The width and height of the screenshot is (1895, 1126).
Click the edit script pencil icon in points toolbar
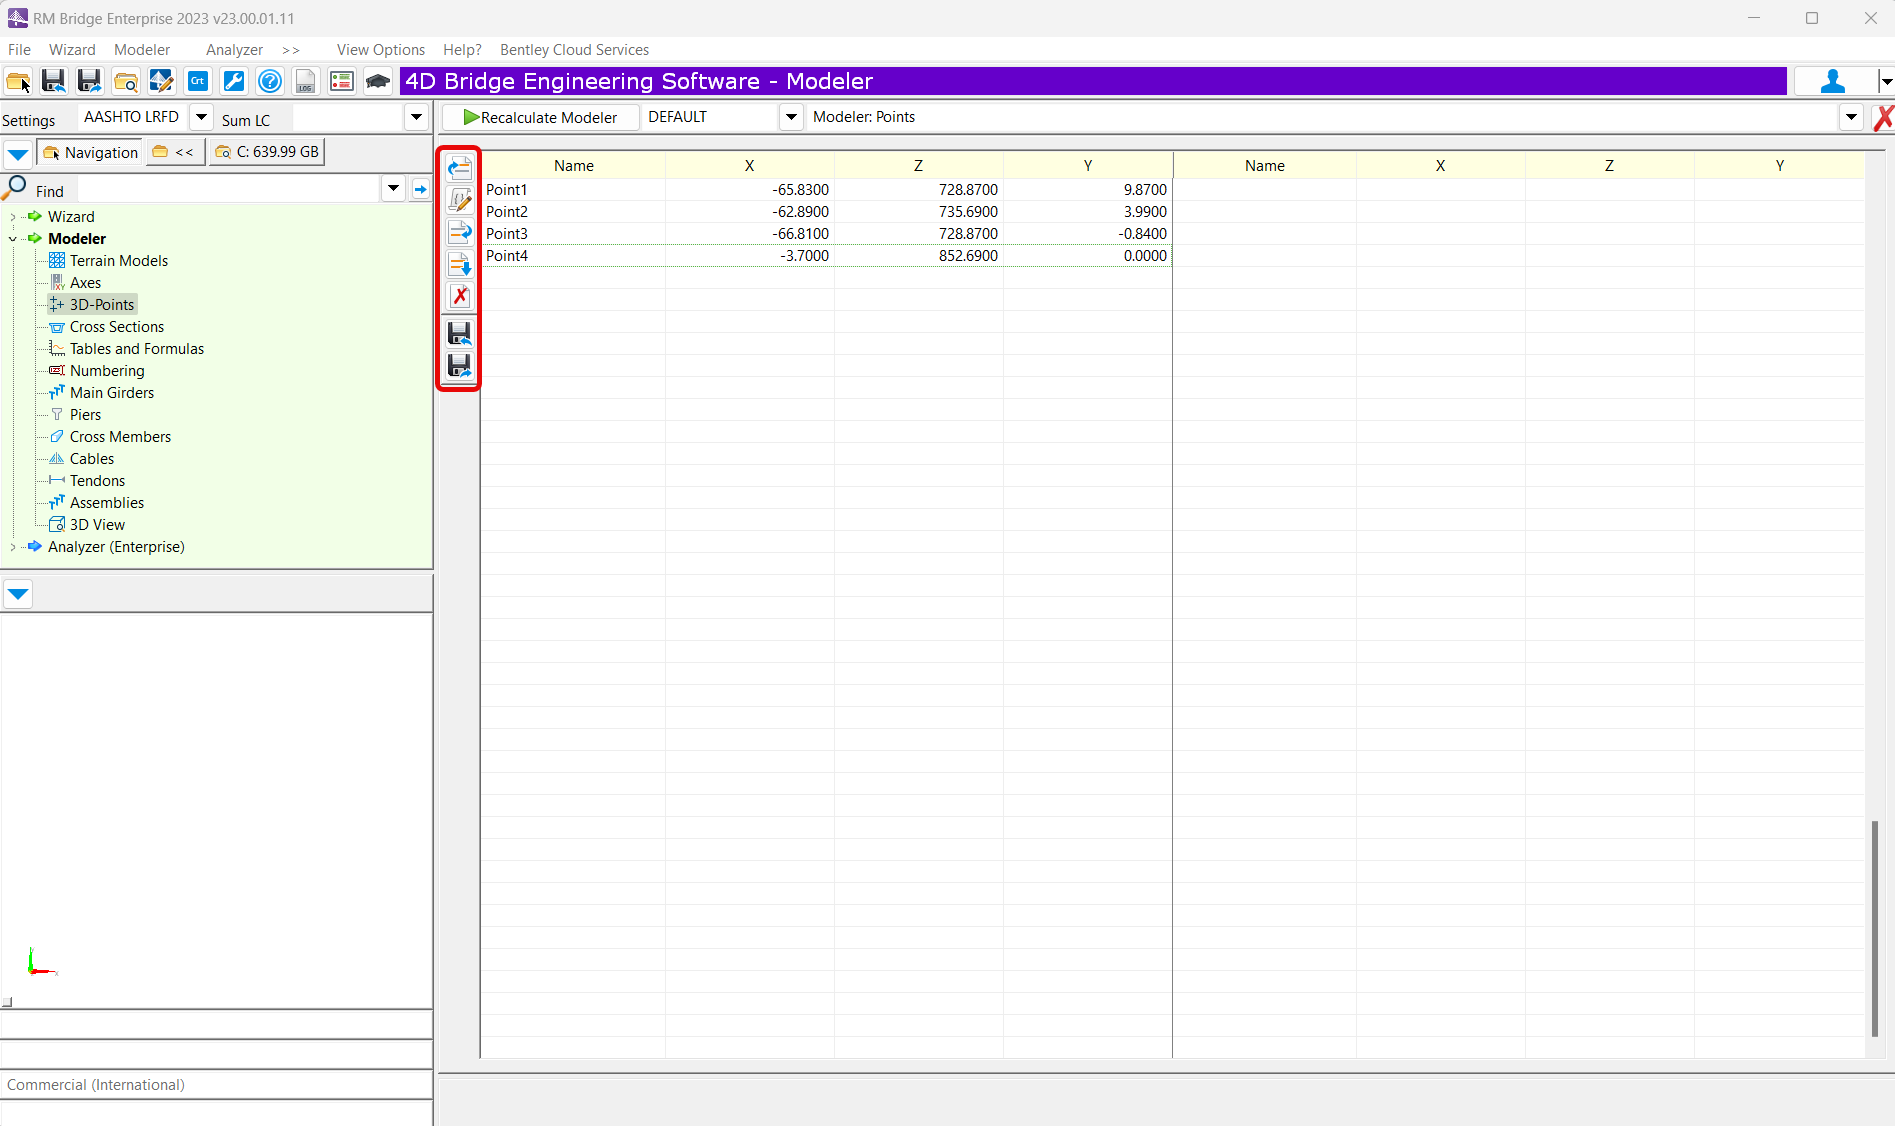tap(460, 200)
